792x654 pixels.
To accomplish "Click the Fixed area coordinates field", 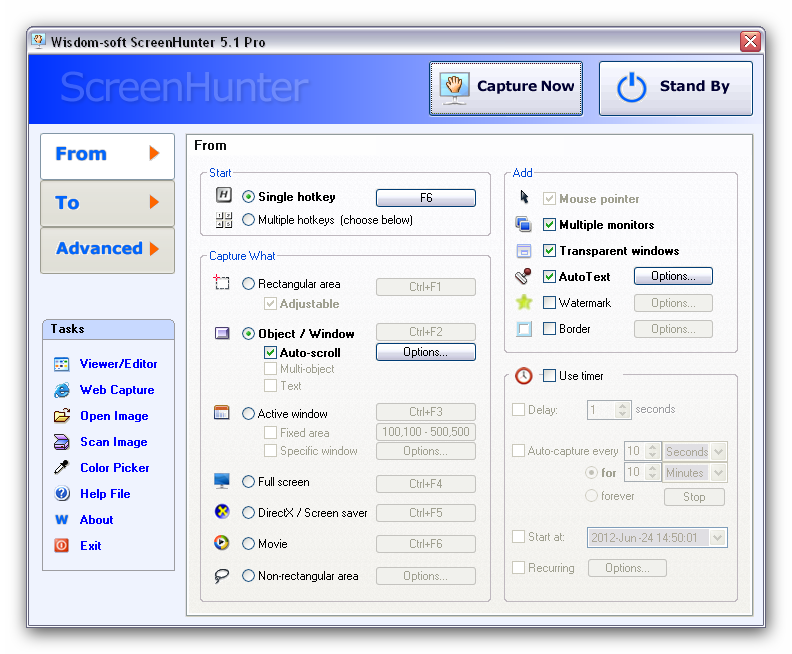I will pos(426,432).
